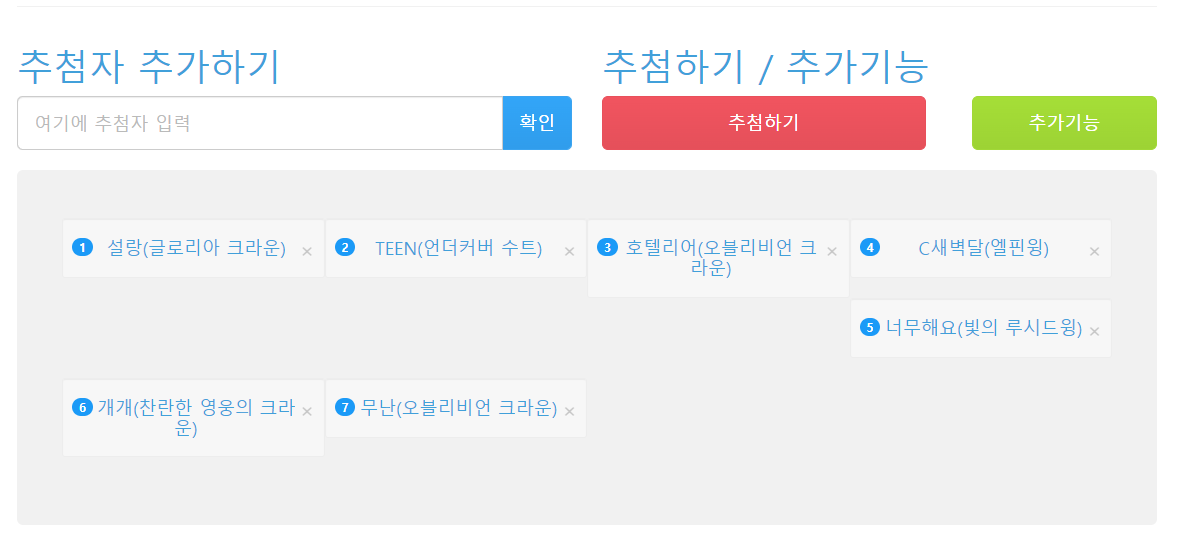
Task: Click the number 1 badge icon
Action: click(82, 247)
